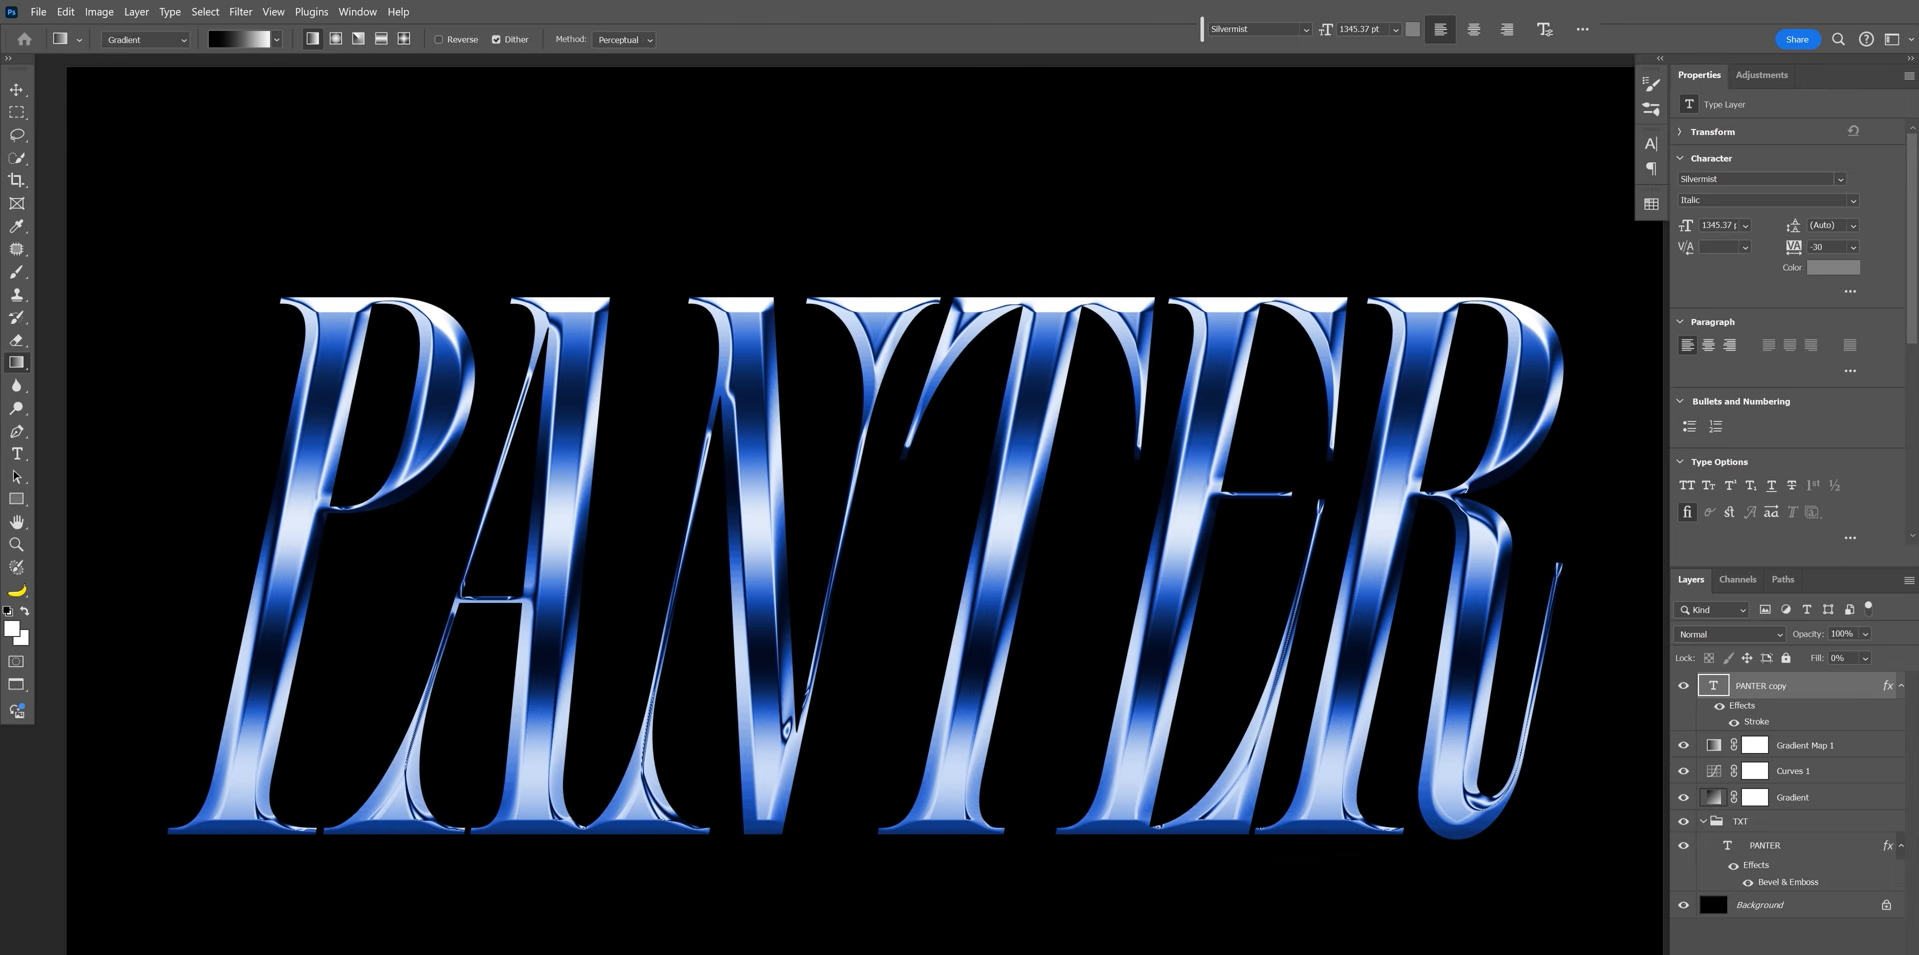
Task: Enable the Reverse checkbox
Action: click(439, 40)
